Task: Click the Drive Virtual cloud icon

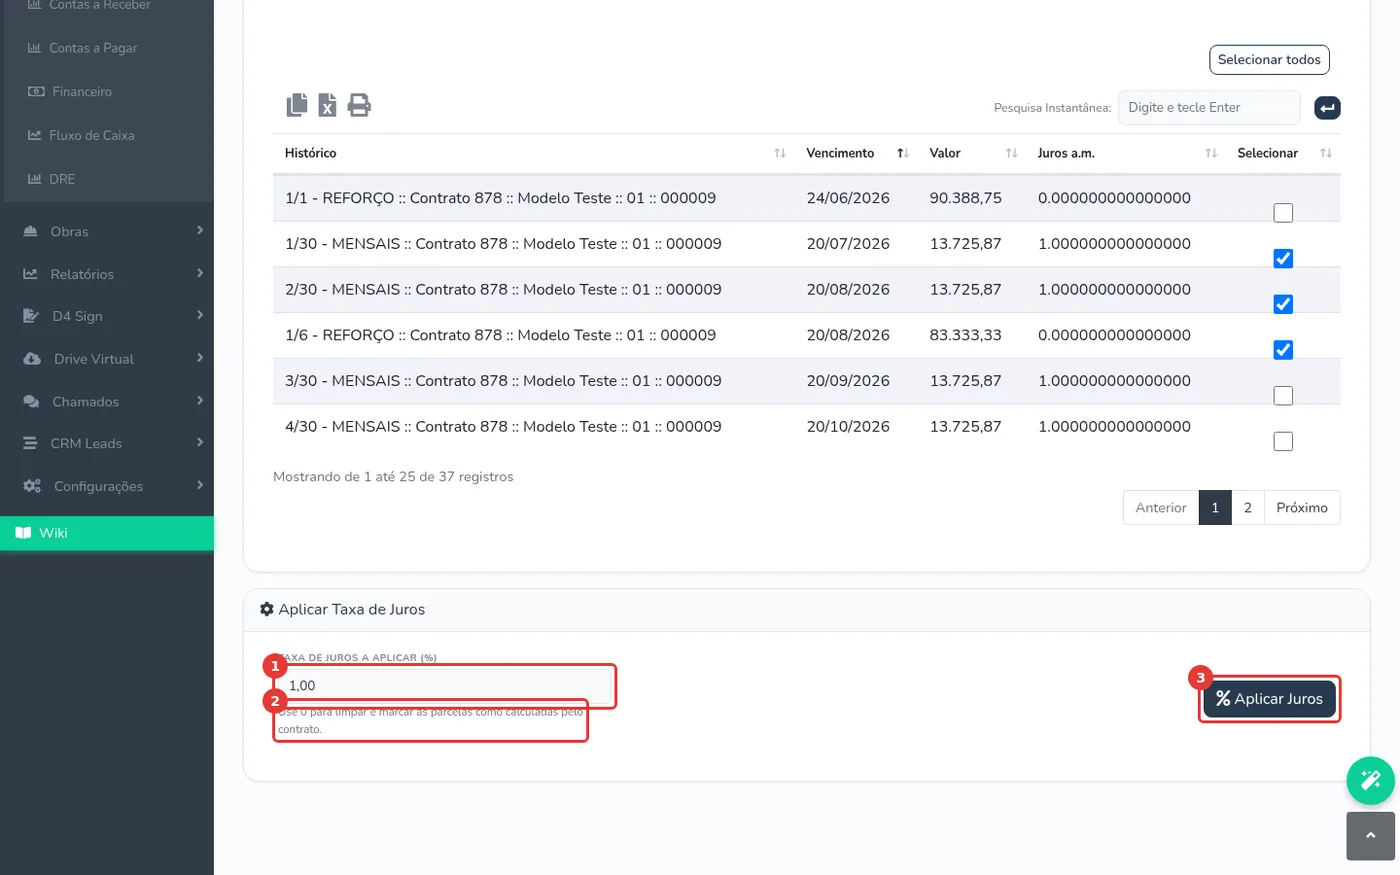Action: (32, 359)
